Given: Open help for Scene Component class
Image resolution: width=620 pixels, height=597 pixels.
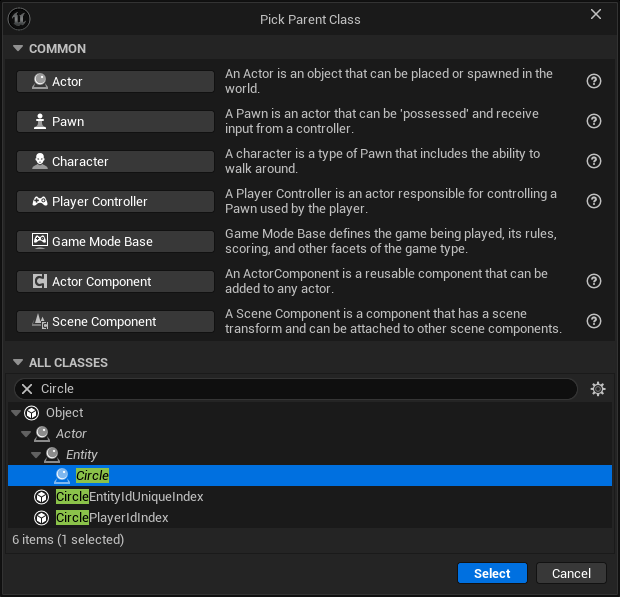Looking at the screenshot, I should coord(594,321).
